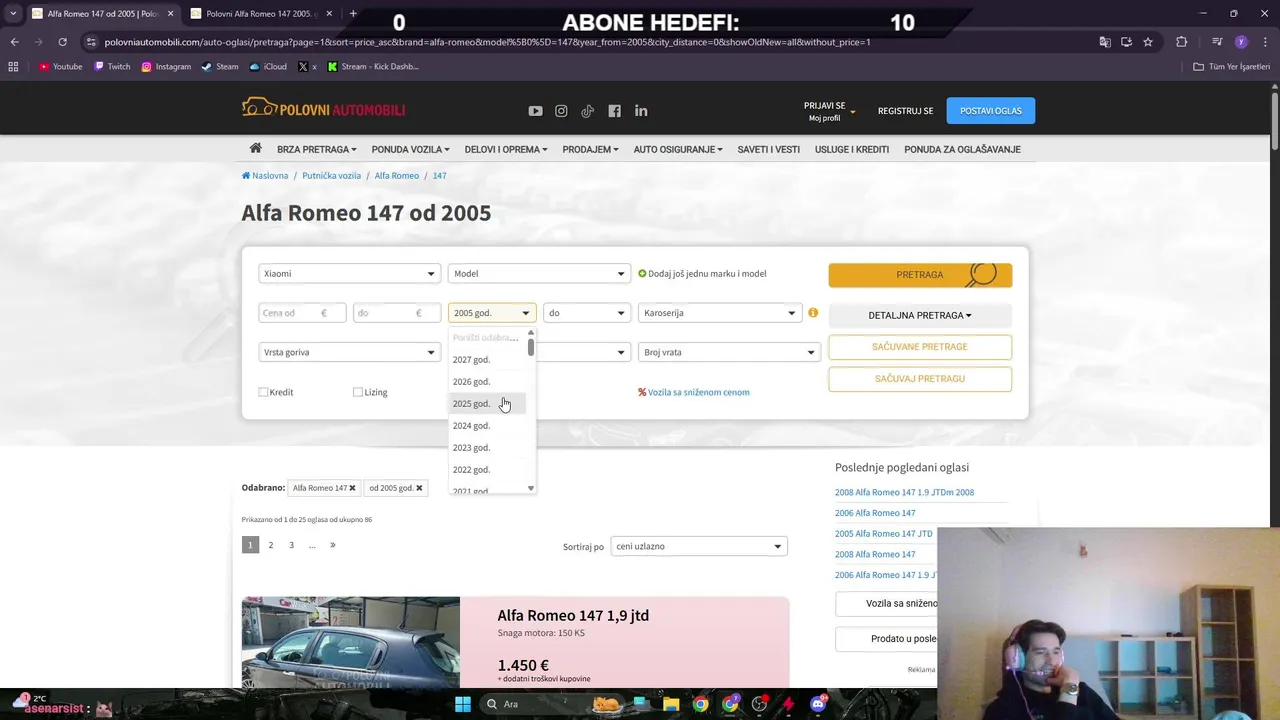
Task: Open the AUTO OSIGURANJE menu
Action: click(x=678, y=149)
